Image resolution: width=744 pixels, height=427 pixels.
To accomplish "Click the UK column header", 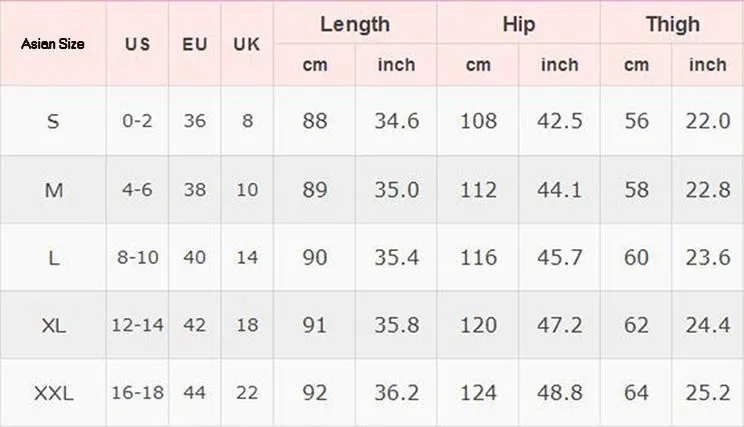I will 247,44.
